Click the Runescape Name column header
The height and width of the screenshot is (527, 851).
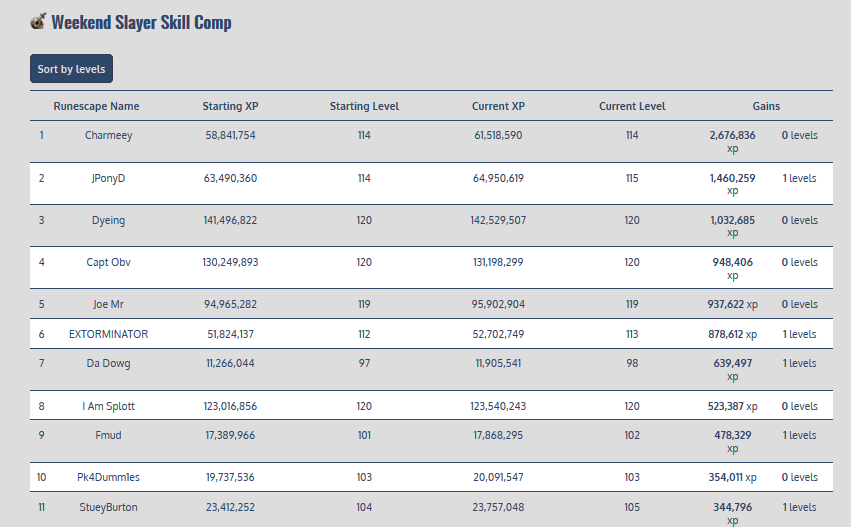click(96, 106)
